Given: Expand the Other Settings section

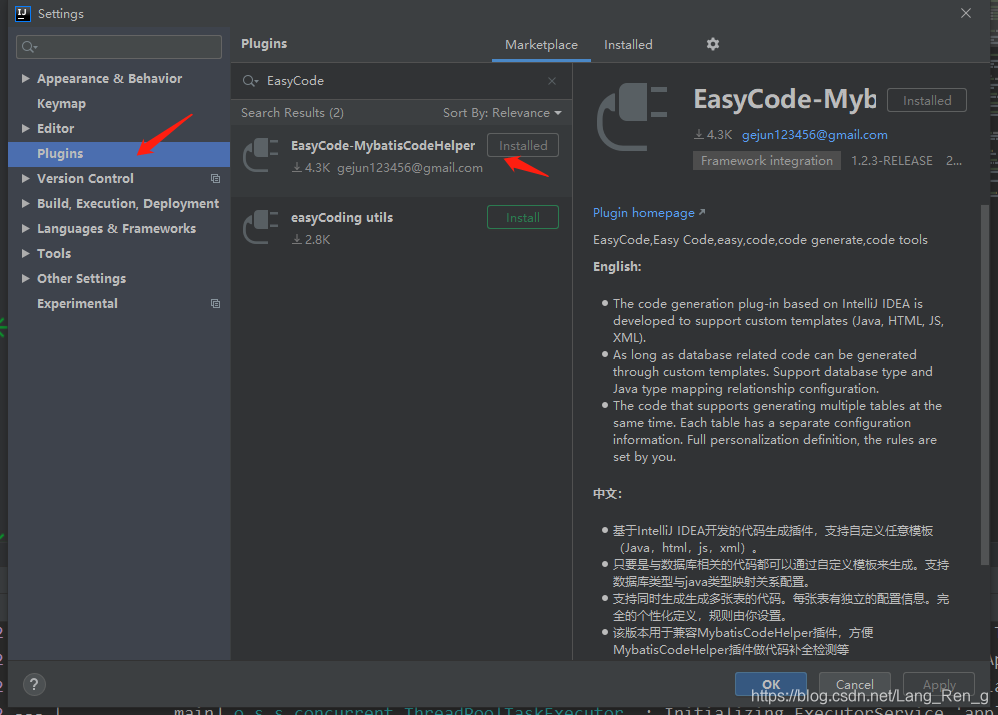Looking at the screenshot, I should coord(25,278).
